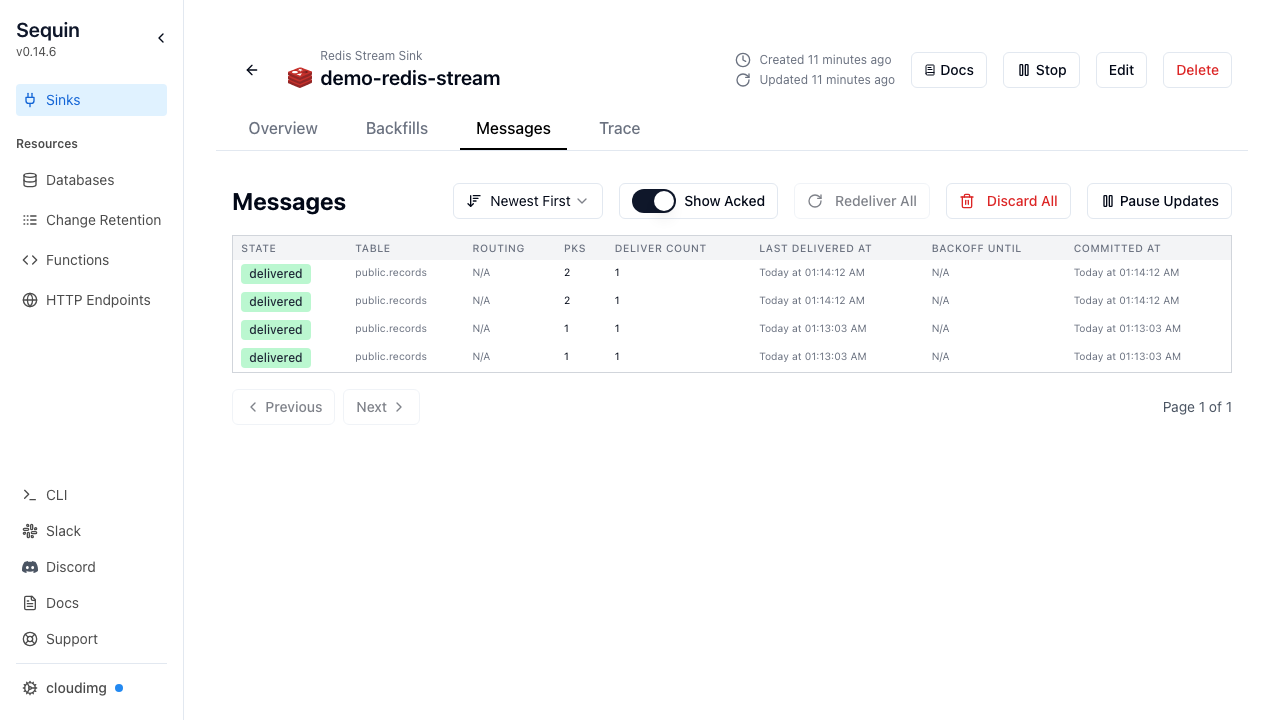
Task: Go back using the left arrow icon
Action: pyautogui.click(x=252, y=70)
